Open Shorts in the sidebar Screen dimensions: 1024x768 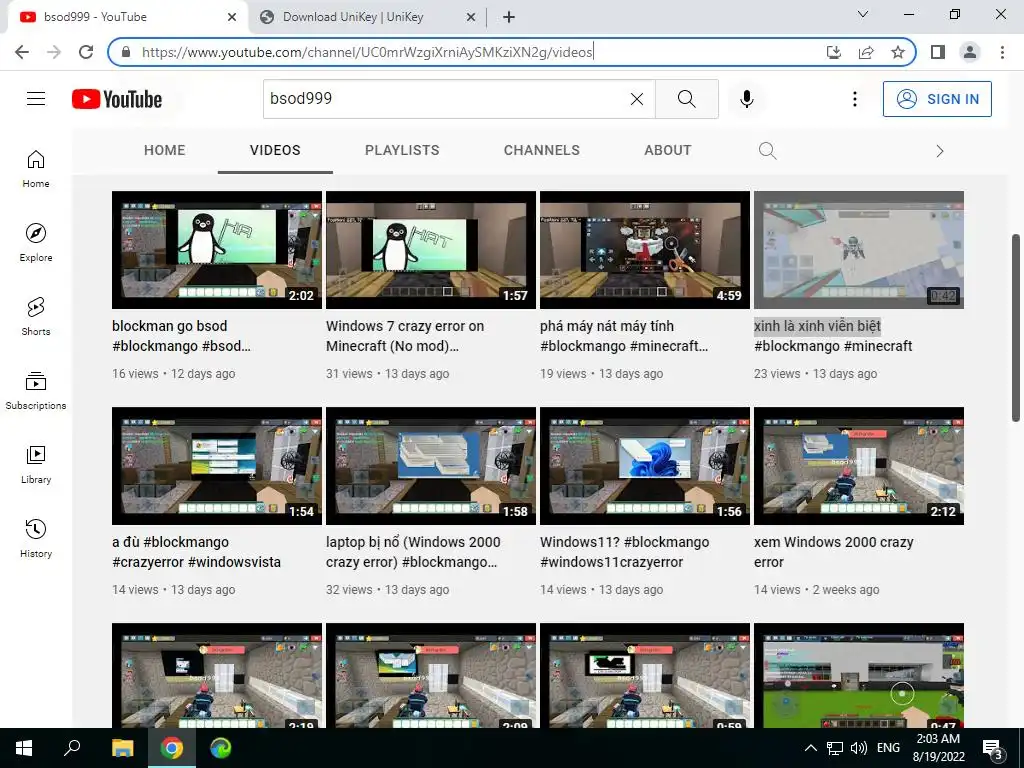pos(36,317)
